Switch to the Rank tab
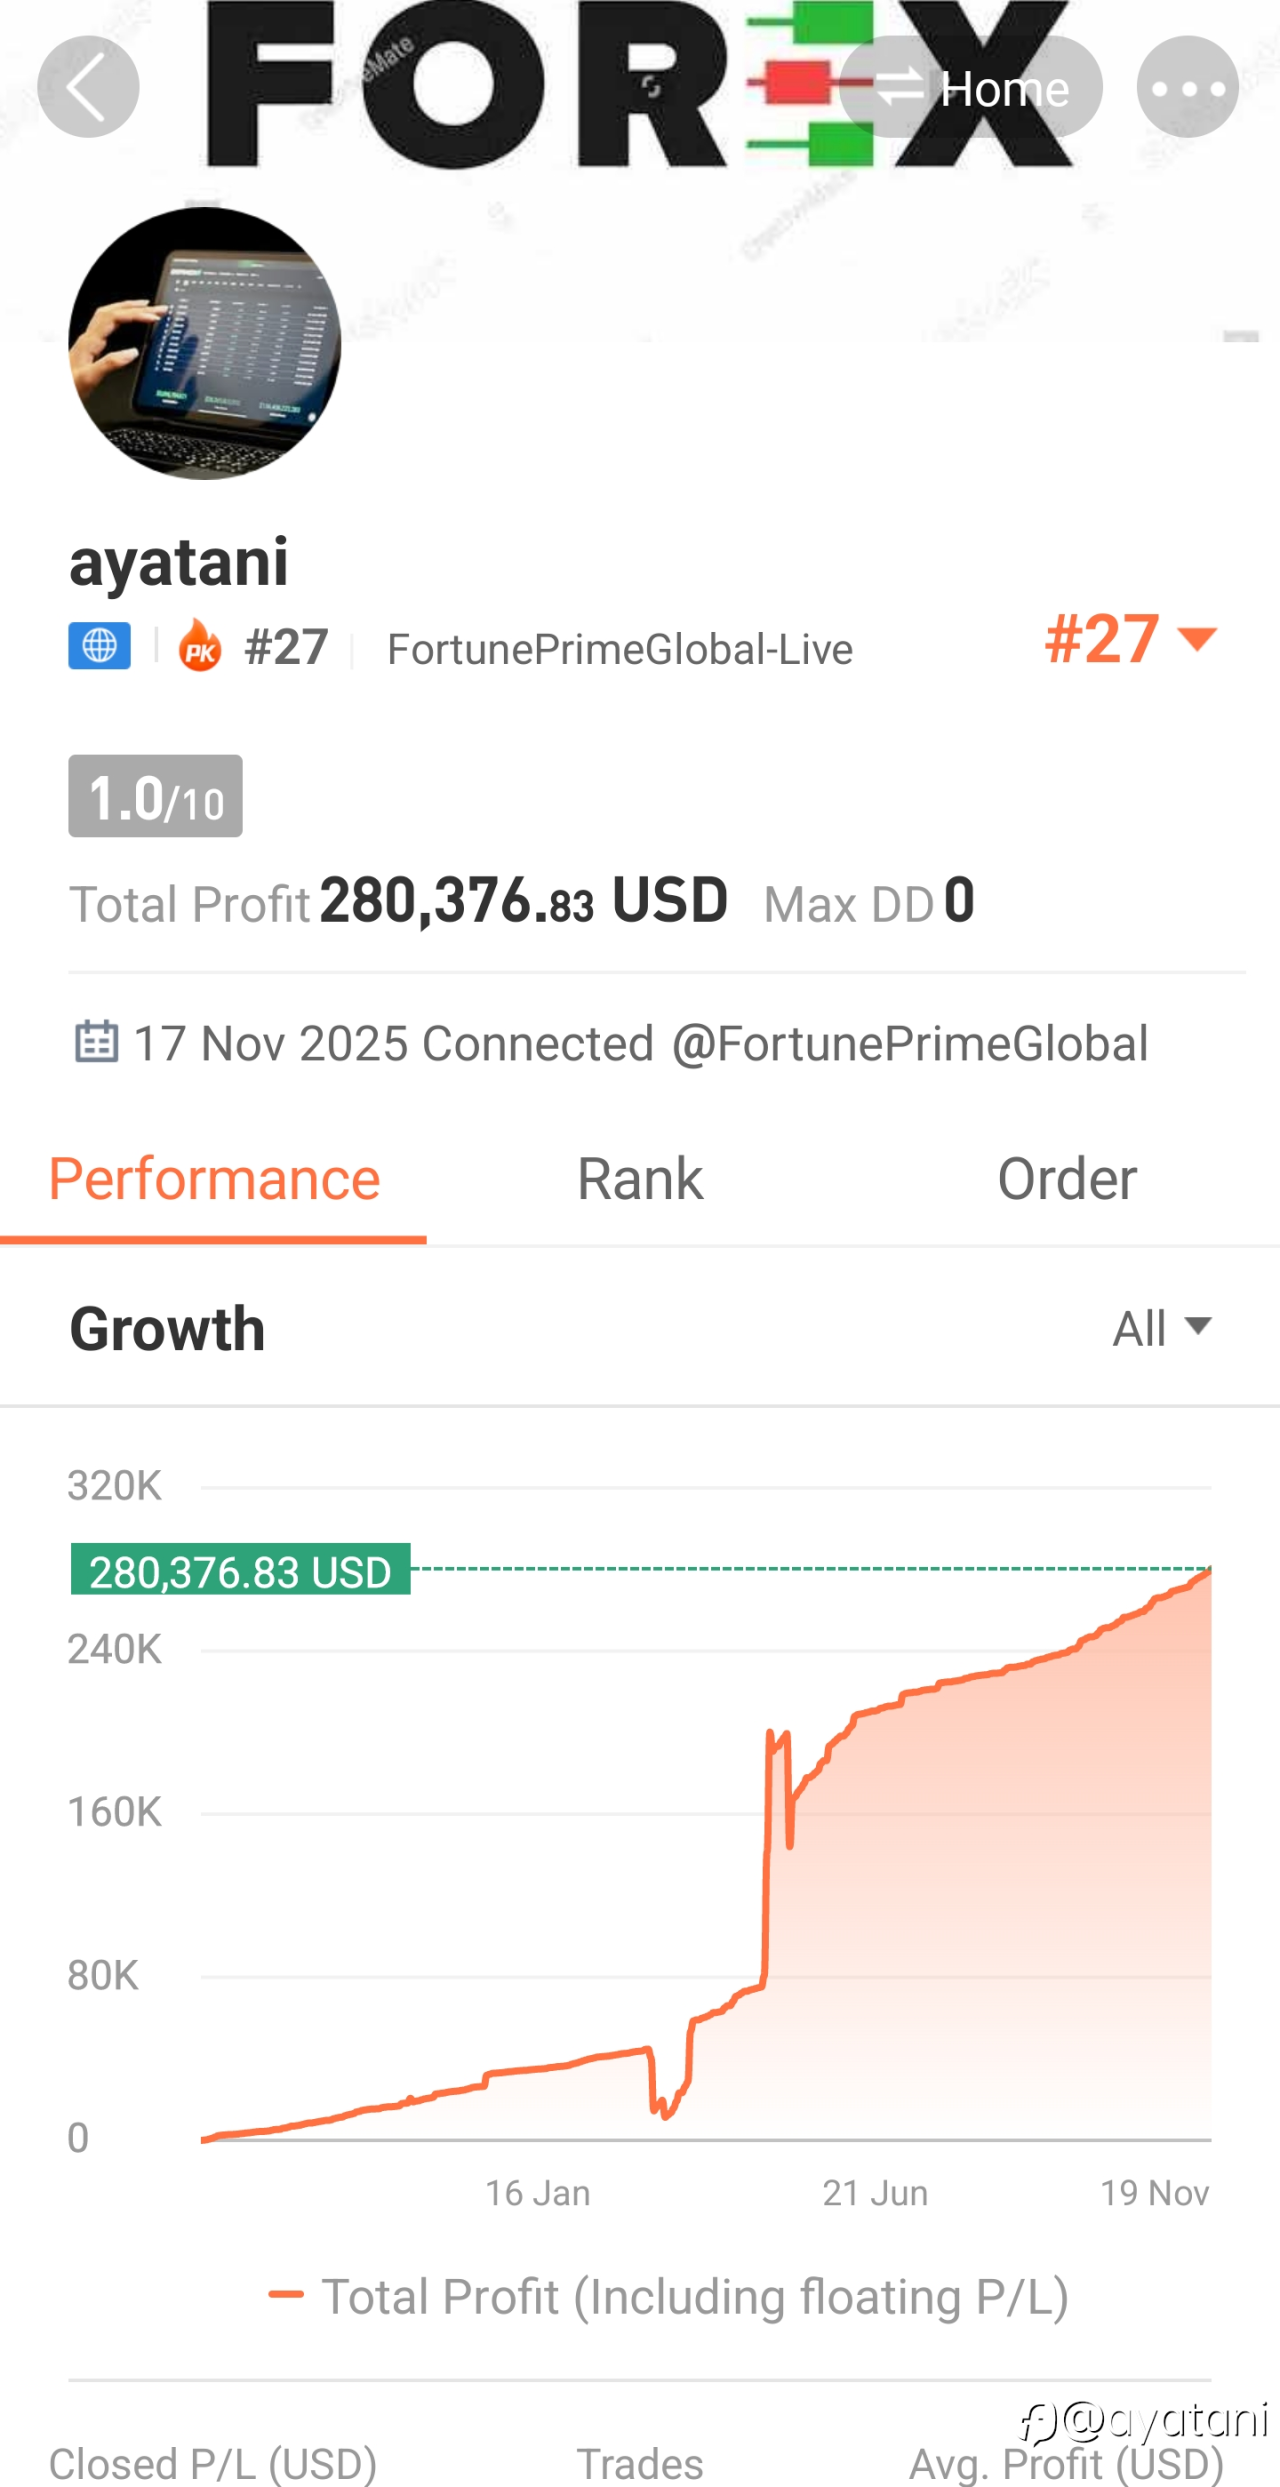The width and height of the screenshot is (1280, 2487). click(x=640, y=1180)
